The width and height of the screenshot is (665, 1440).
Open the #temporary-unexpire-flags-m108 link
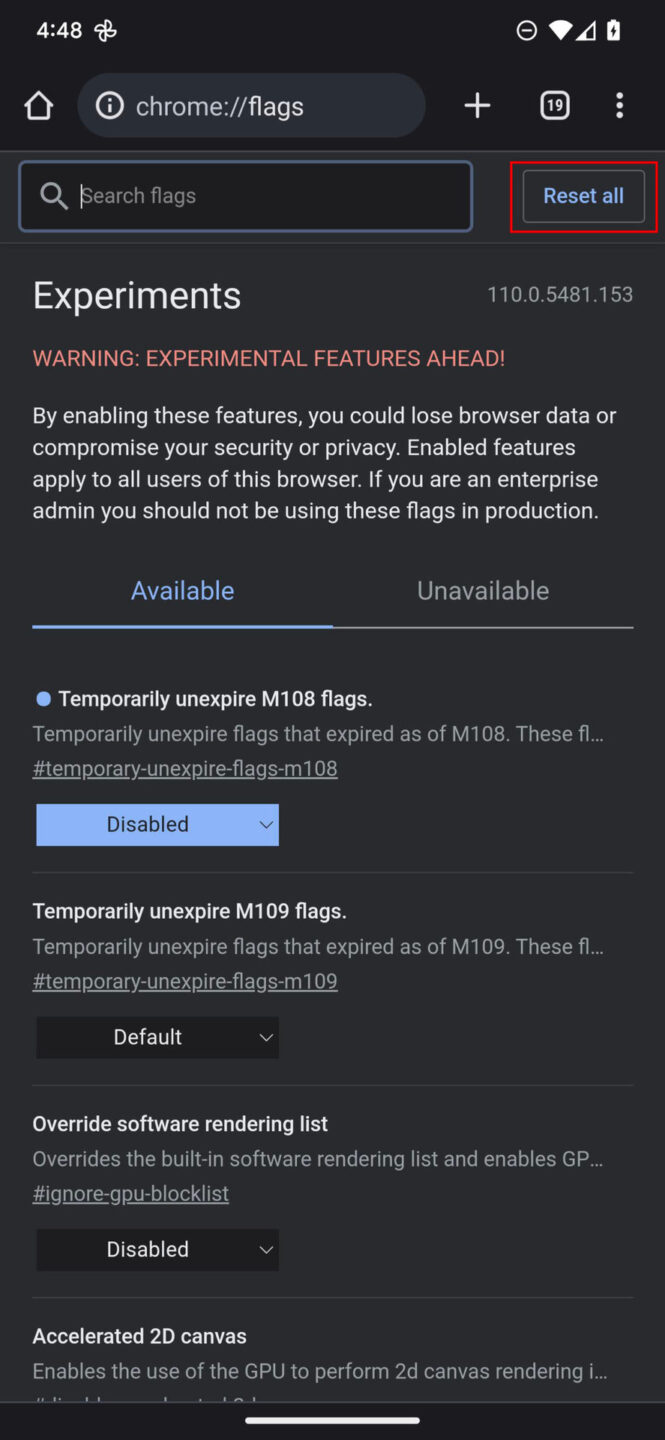[x=185, y=768]
